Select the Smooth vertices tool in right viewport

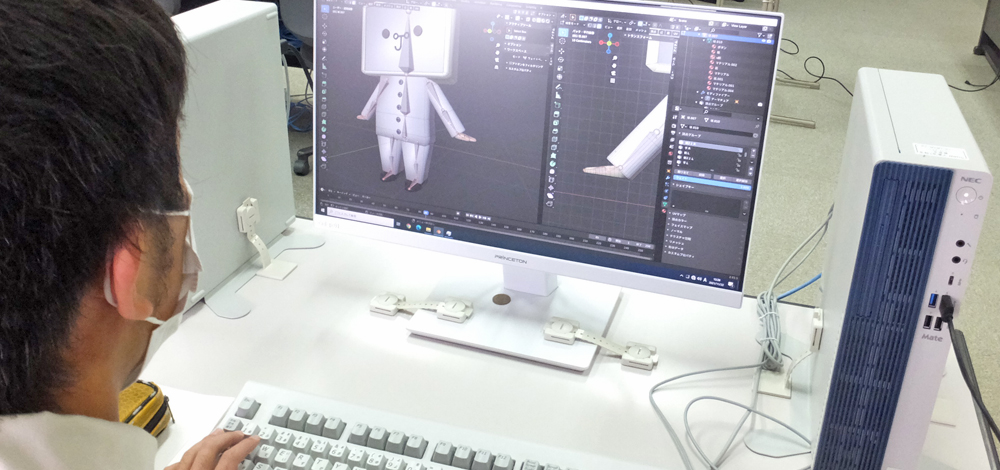552,172
